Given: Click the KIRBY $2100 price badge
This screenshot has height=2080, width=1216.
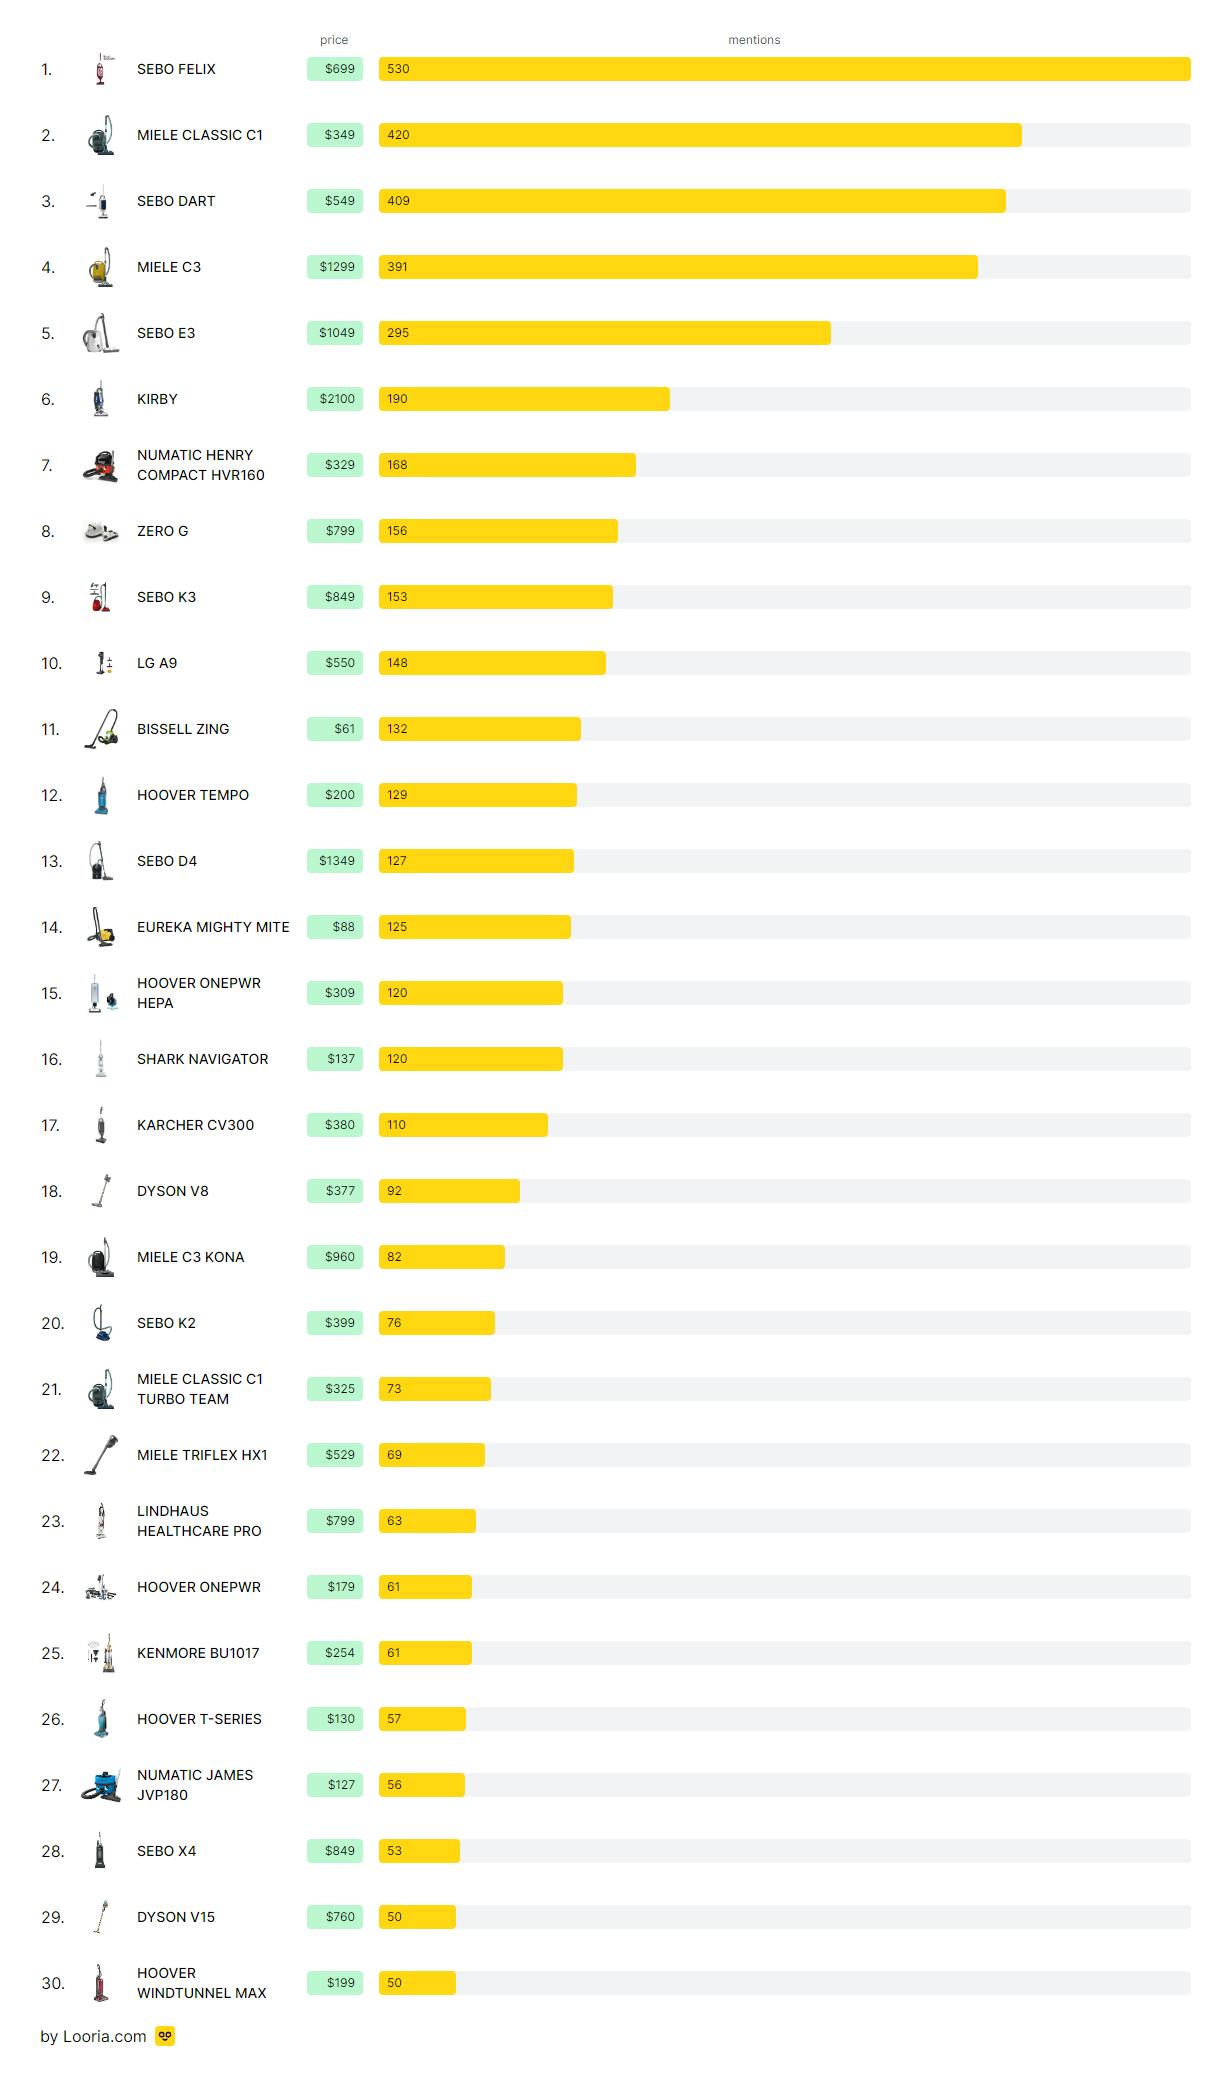Looking at the screenshot, I should pyautogui.click(x=336, y=399).
